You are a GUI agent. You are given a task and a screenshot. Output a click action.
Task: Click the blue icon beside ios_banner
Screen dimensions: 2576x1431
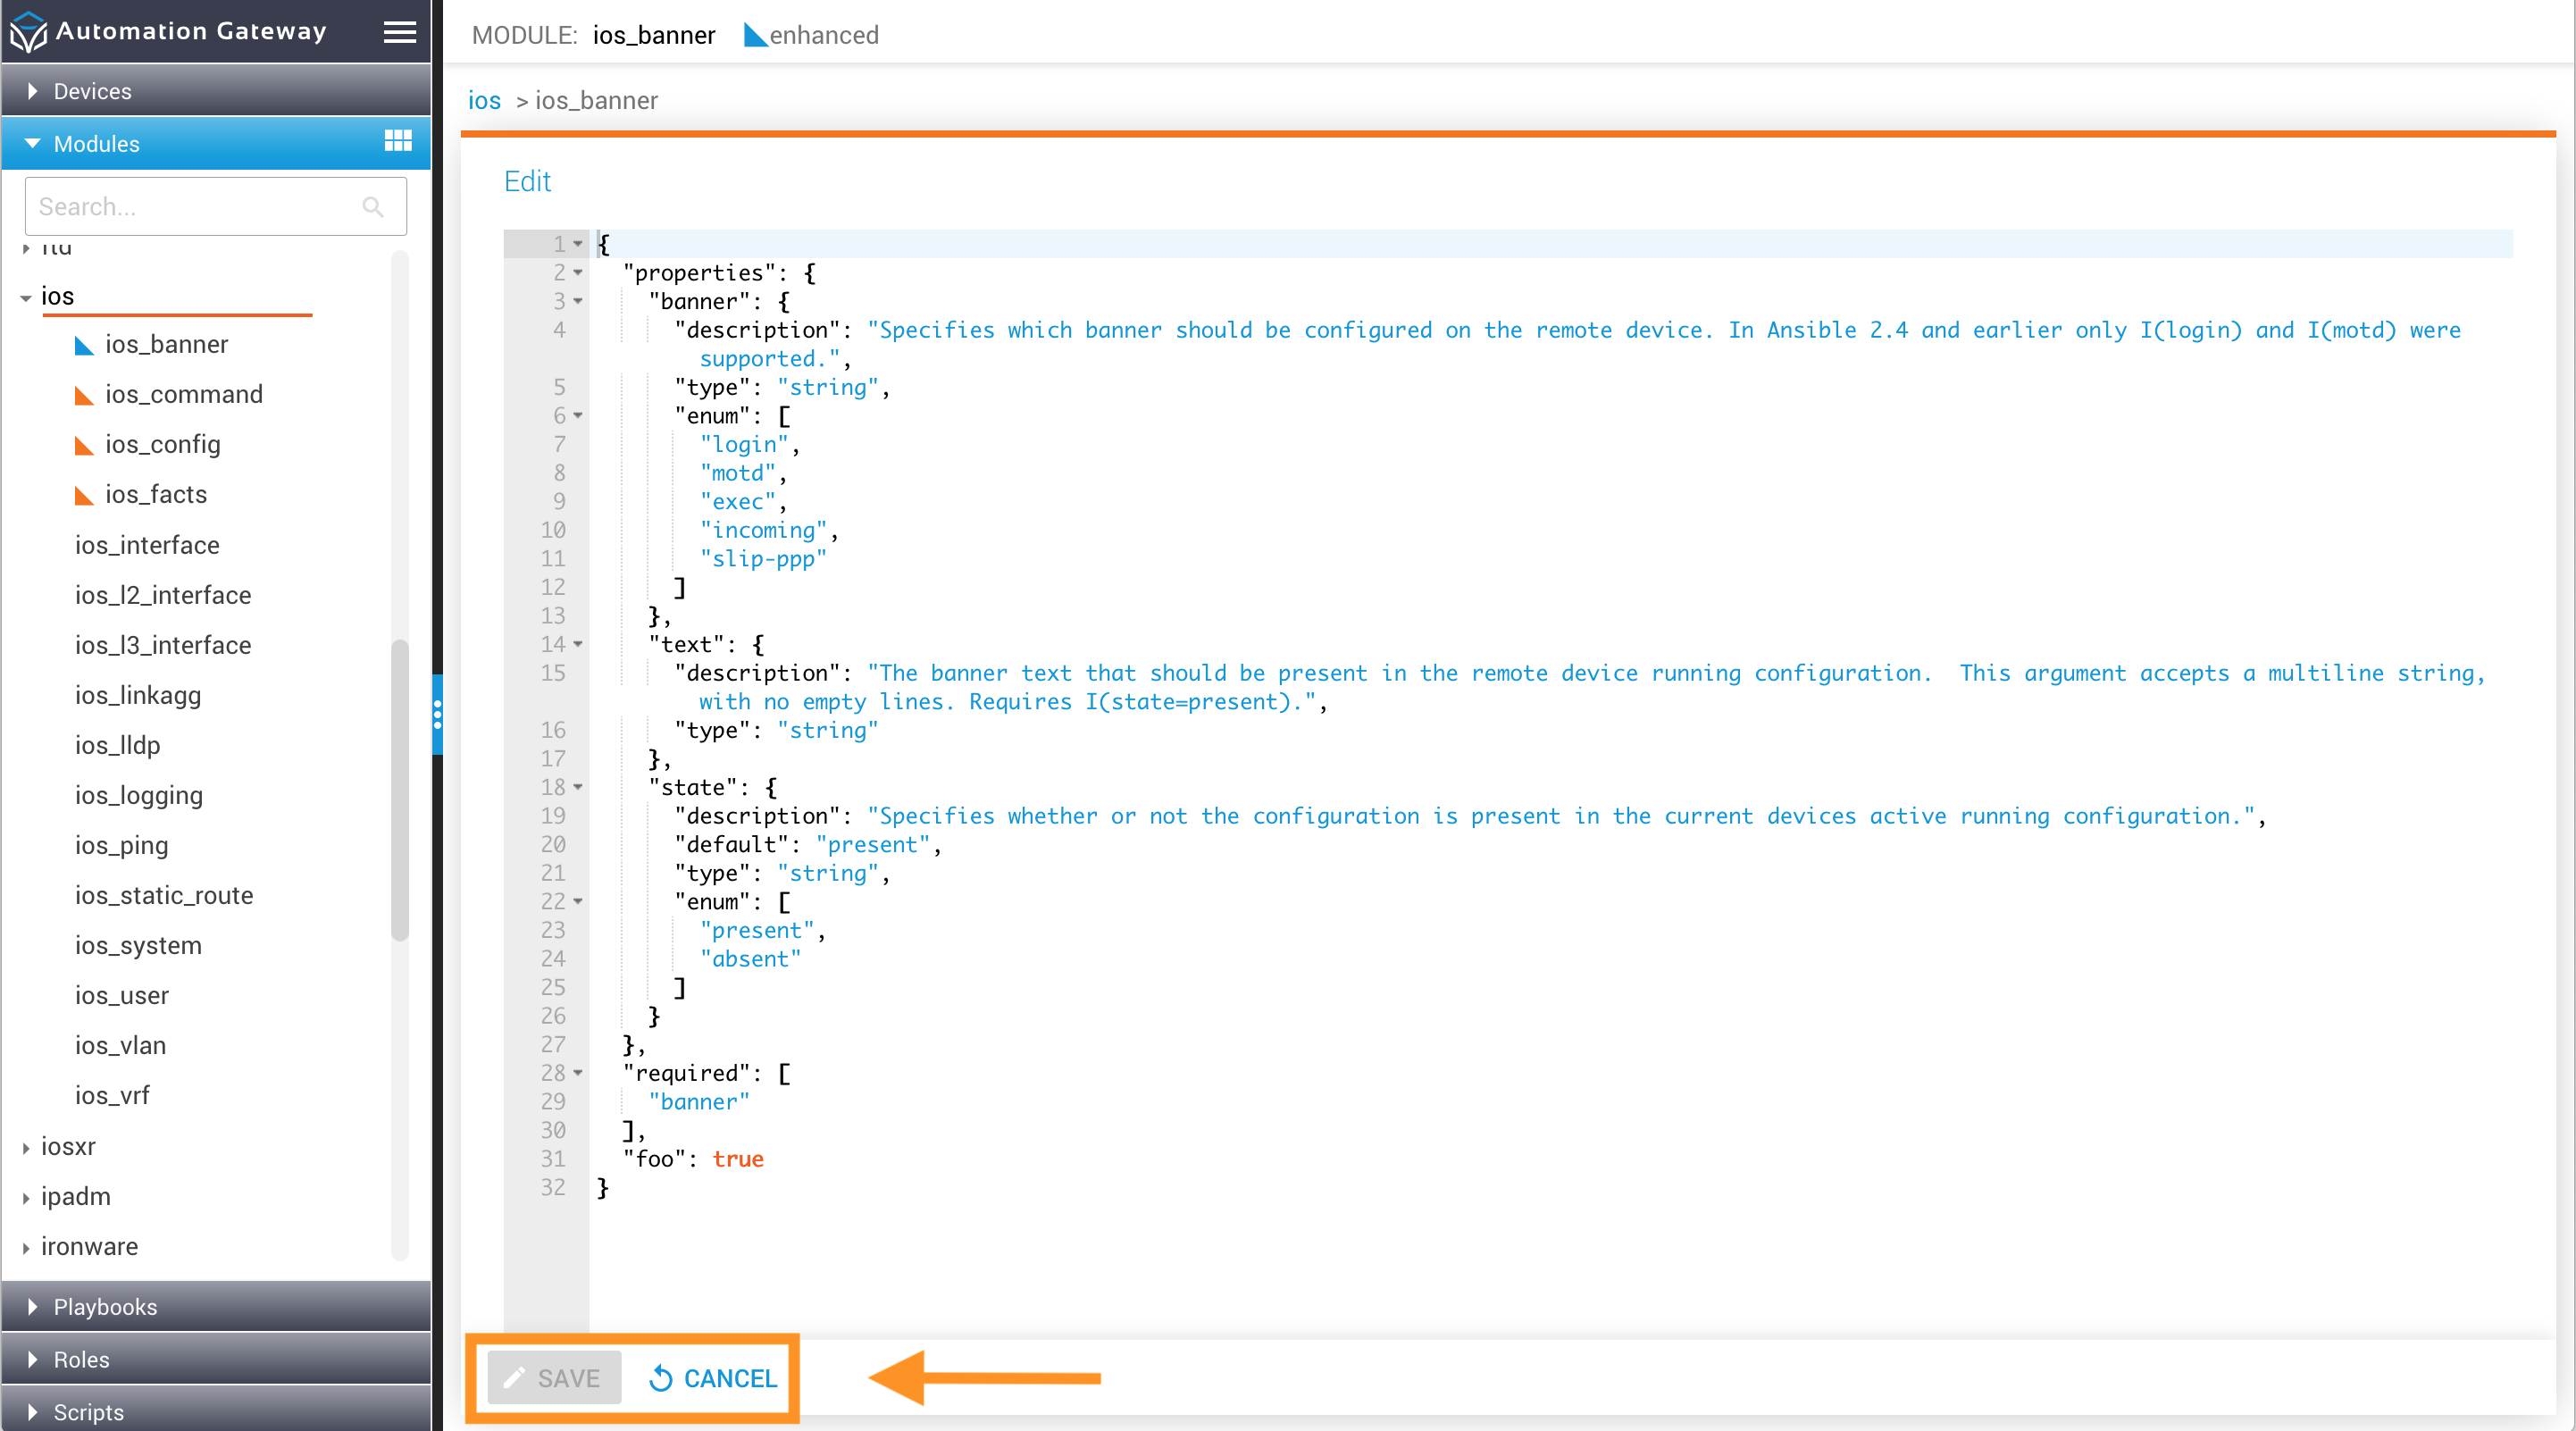coord(85,346)
